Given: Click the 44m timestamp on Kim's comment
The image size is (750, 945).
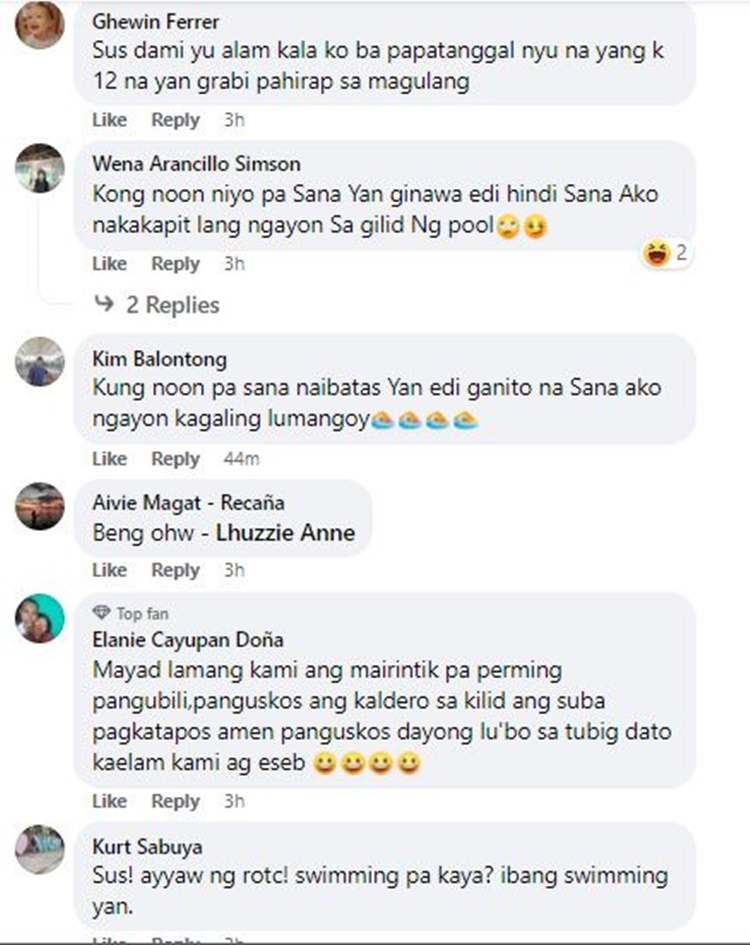Looking at the screenshot, I should 241,459.
